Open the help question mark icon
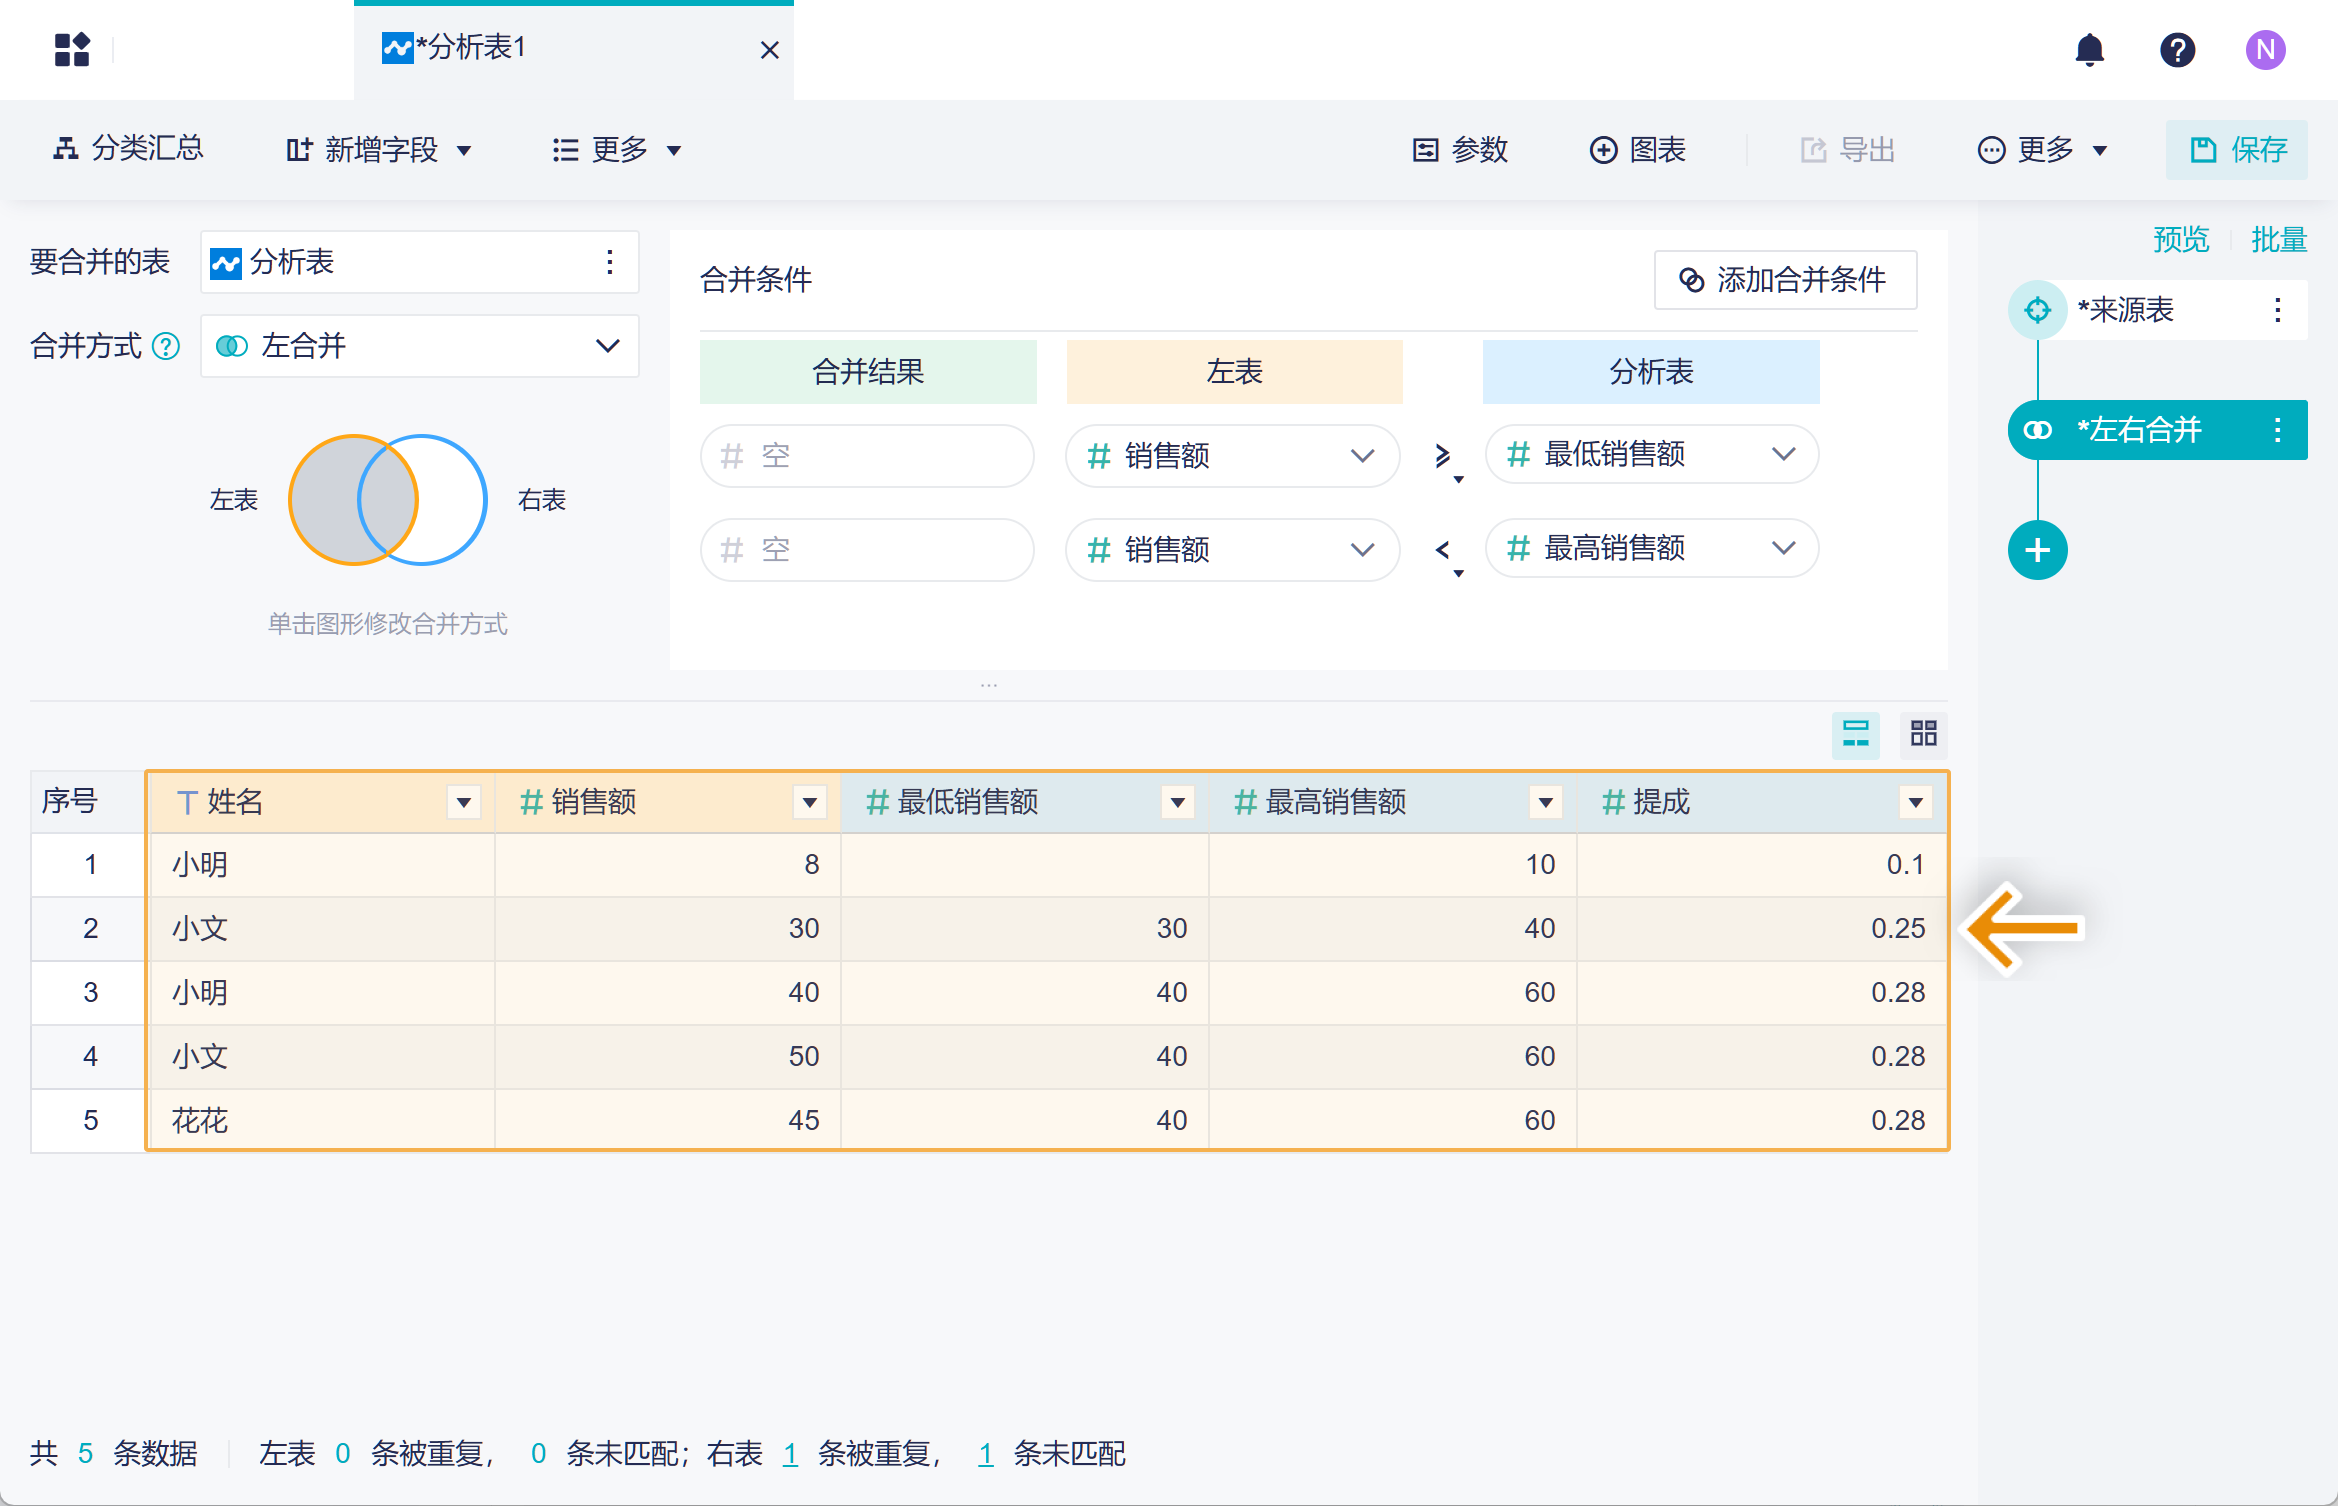The image size is (2338, 1506). 2177,50
